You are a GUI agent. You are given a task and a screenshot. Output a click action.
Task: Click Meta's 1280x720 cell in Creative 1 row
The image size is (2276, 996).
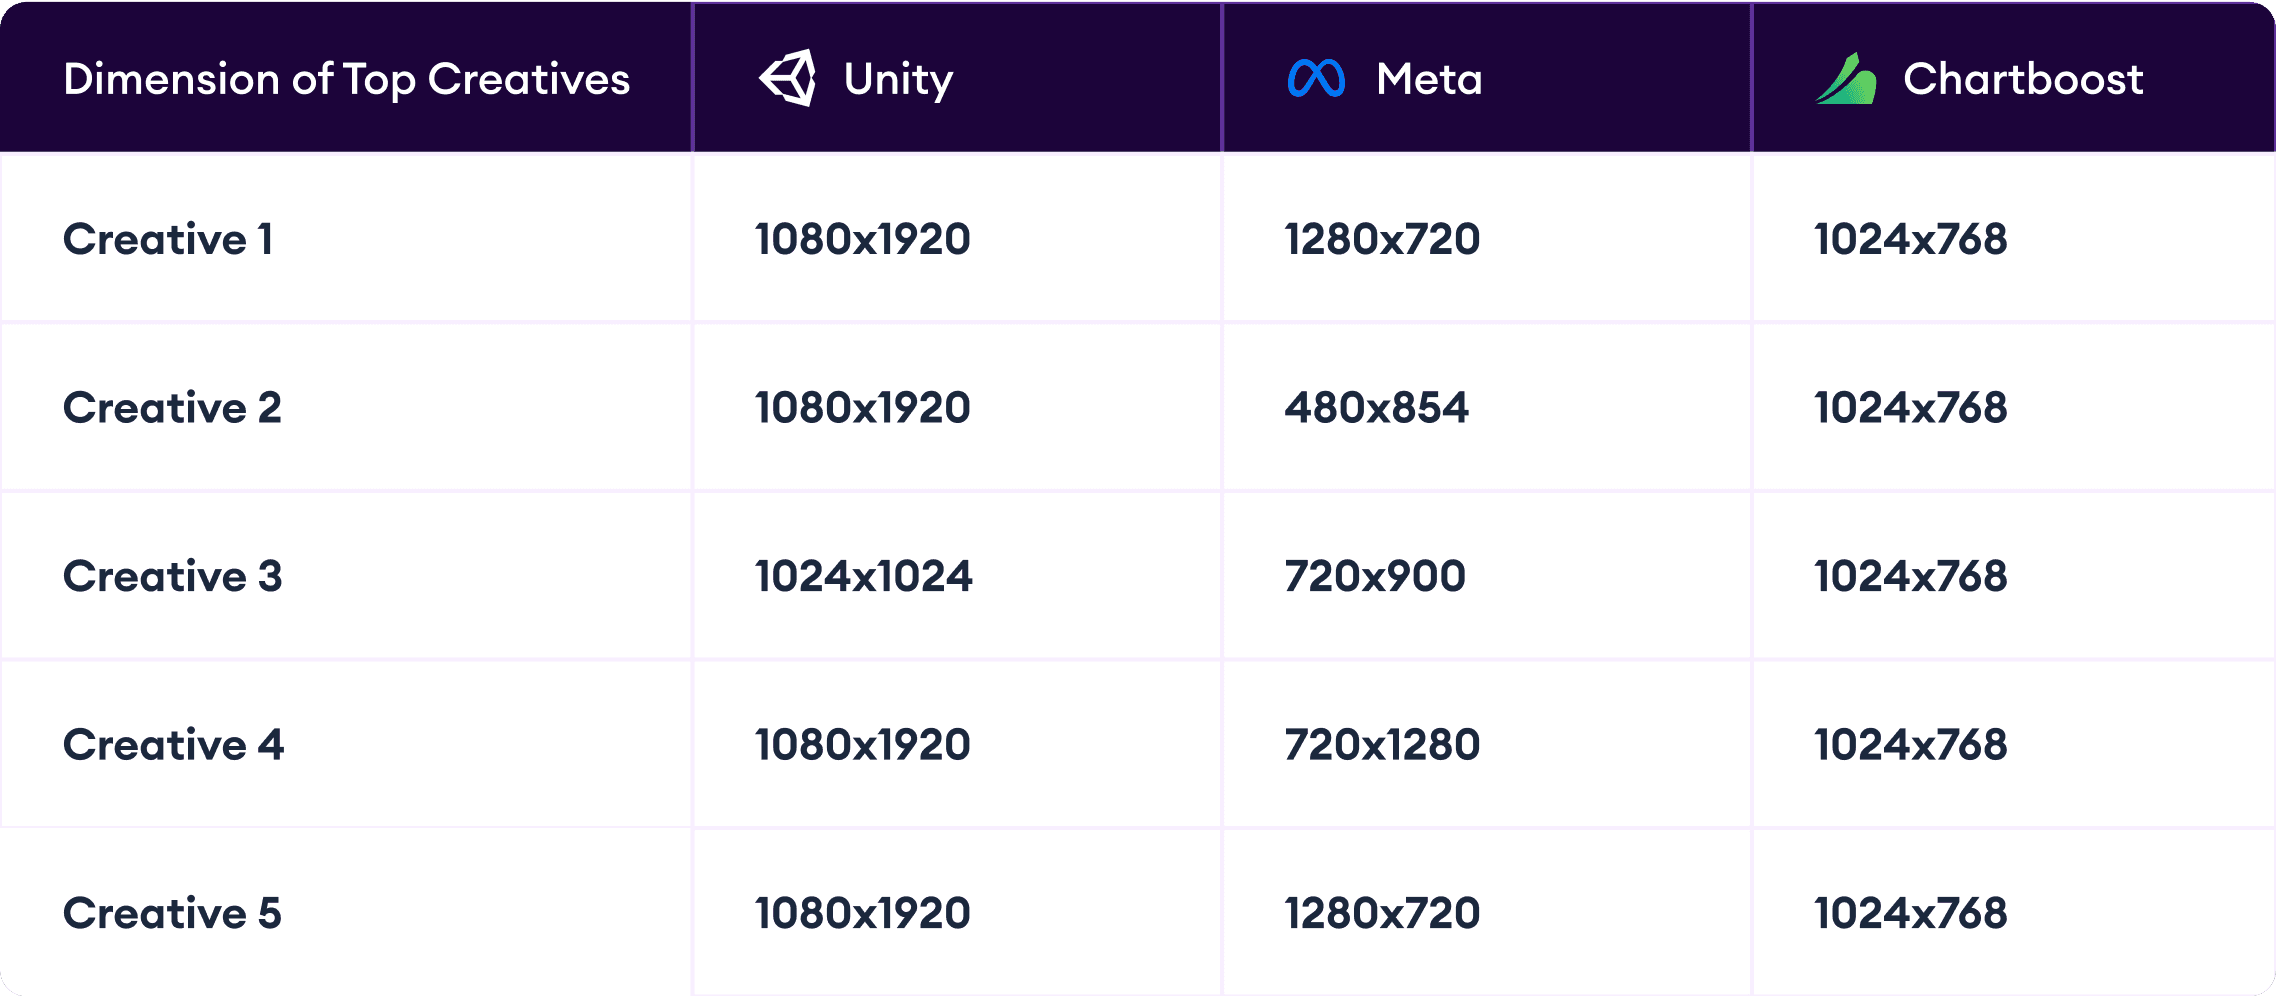pos(1382,239)
